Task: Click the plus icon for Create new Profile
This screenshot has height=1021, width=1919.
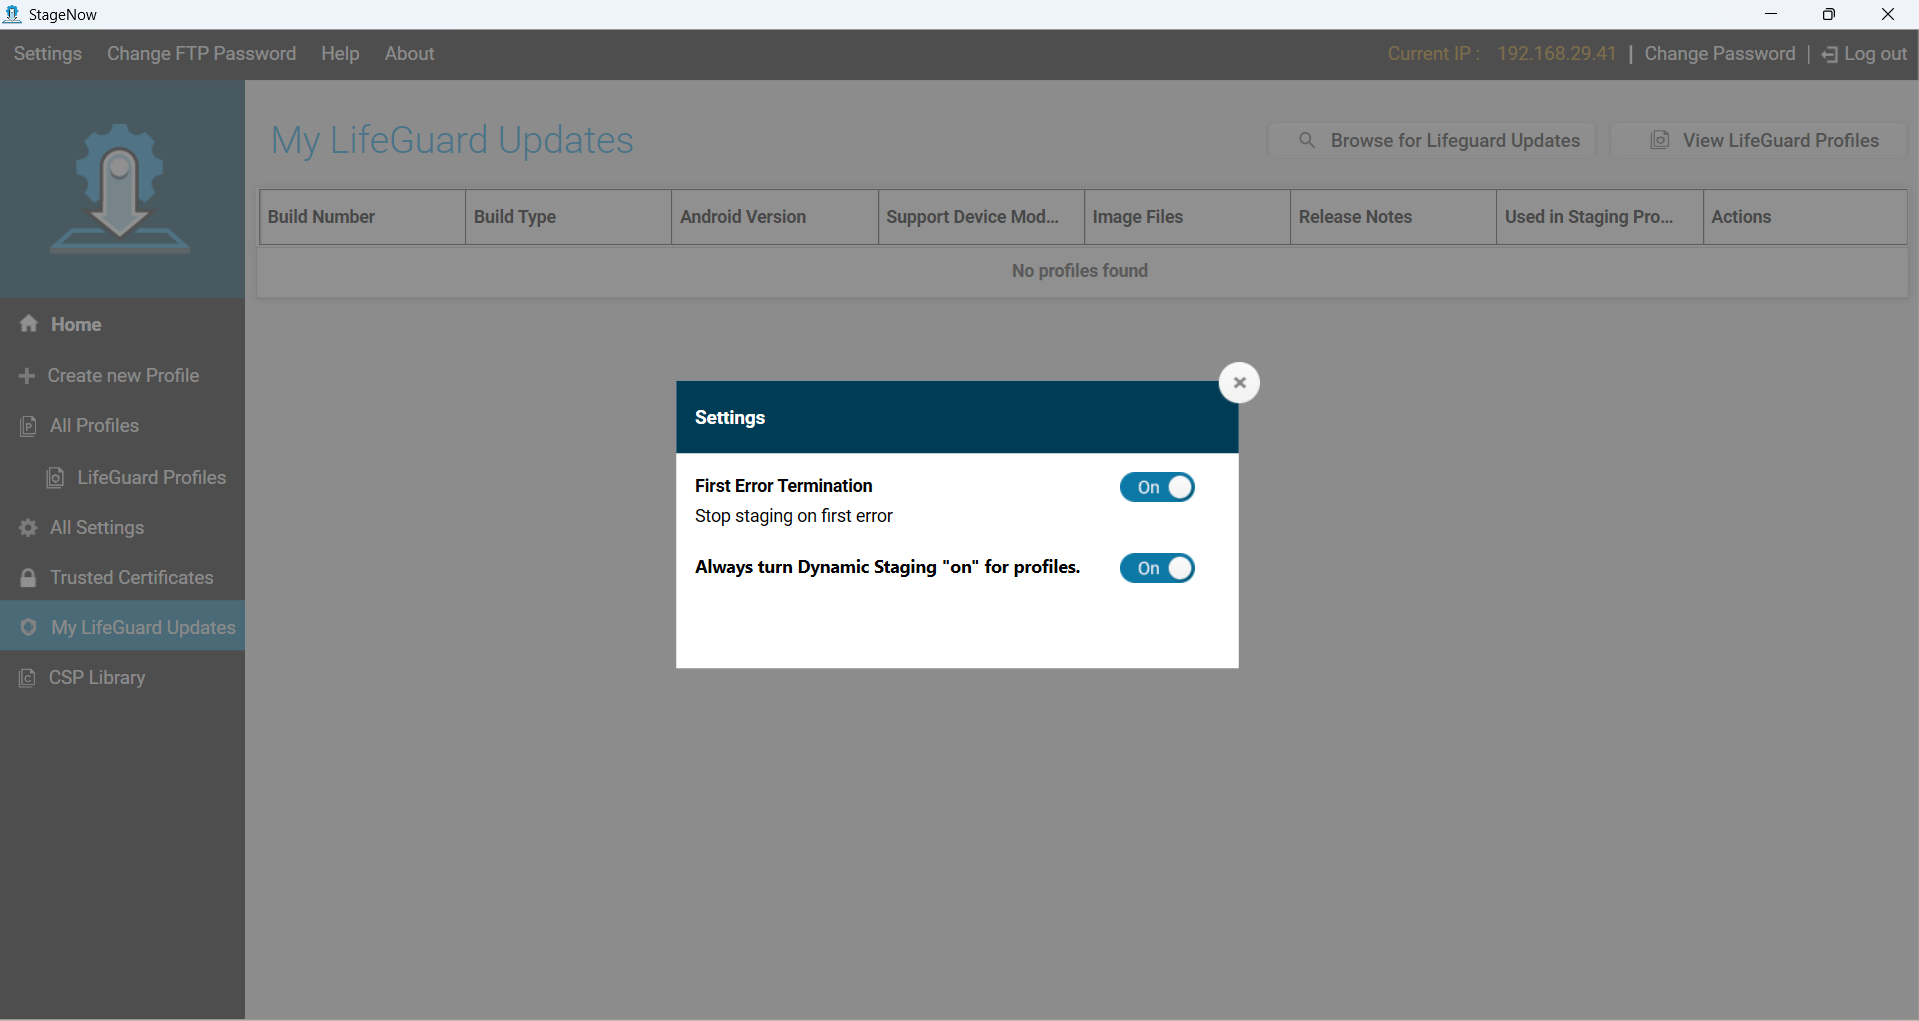Action: 27,376
